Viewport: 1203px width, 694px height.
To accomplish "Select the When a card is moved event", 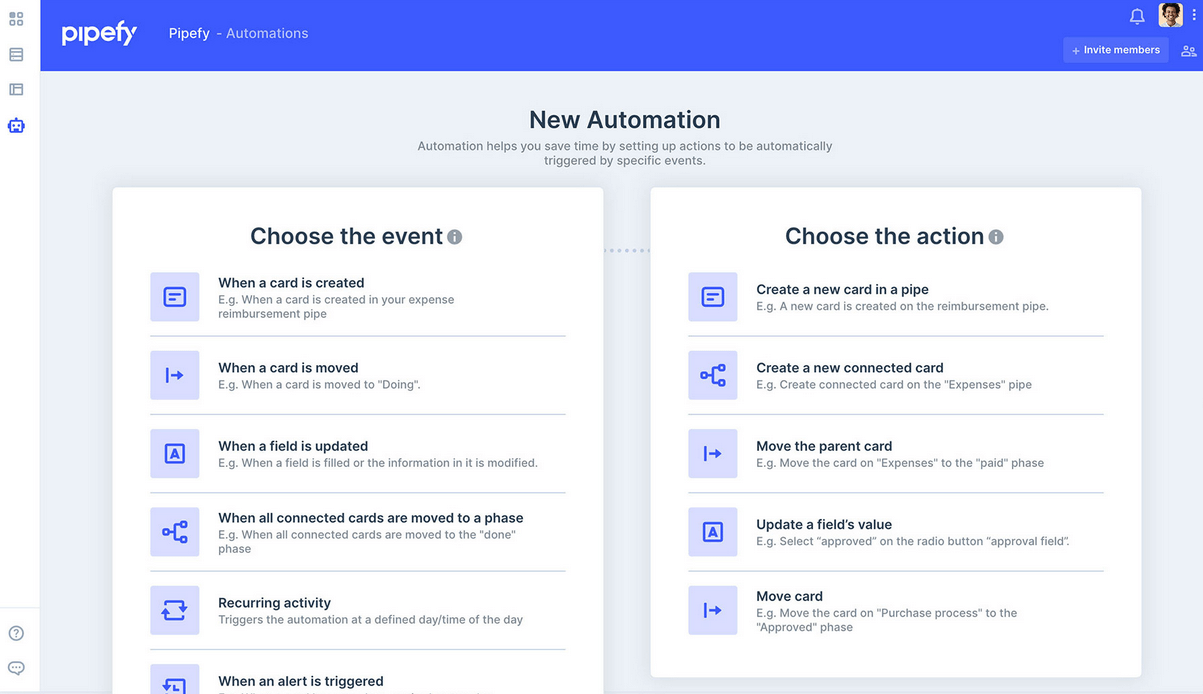I will 358,375.
